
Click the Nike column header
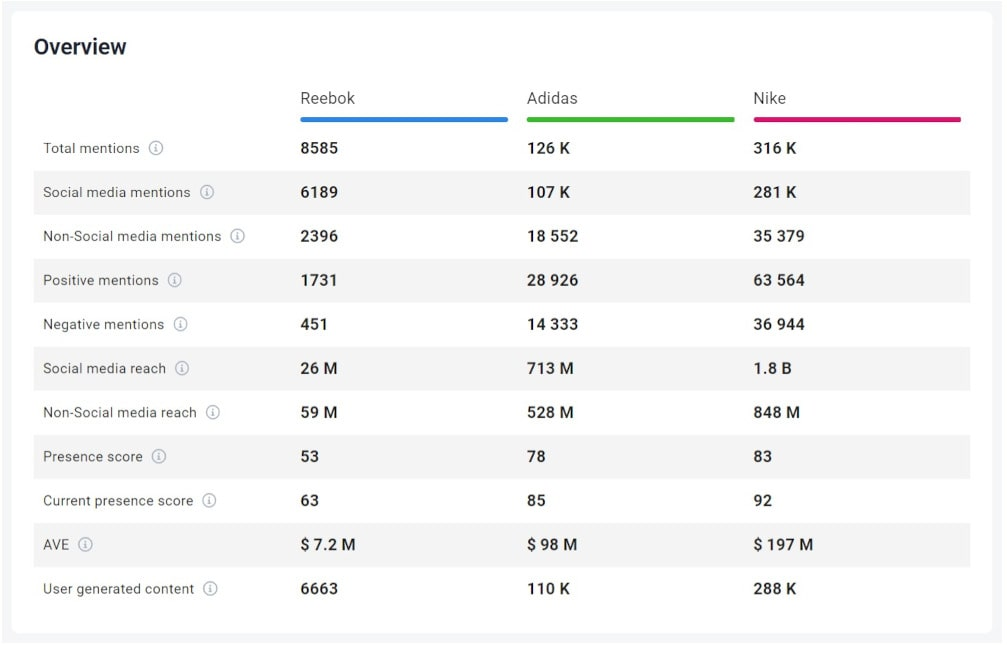pyautogui.click(x=770, y=98)
